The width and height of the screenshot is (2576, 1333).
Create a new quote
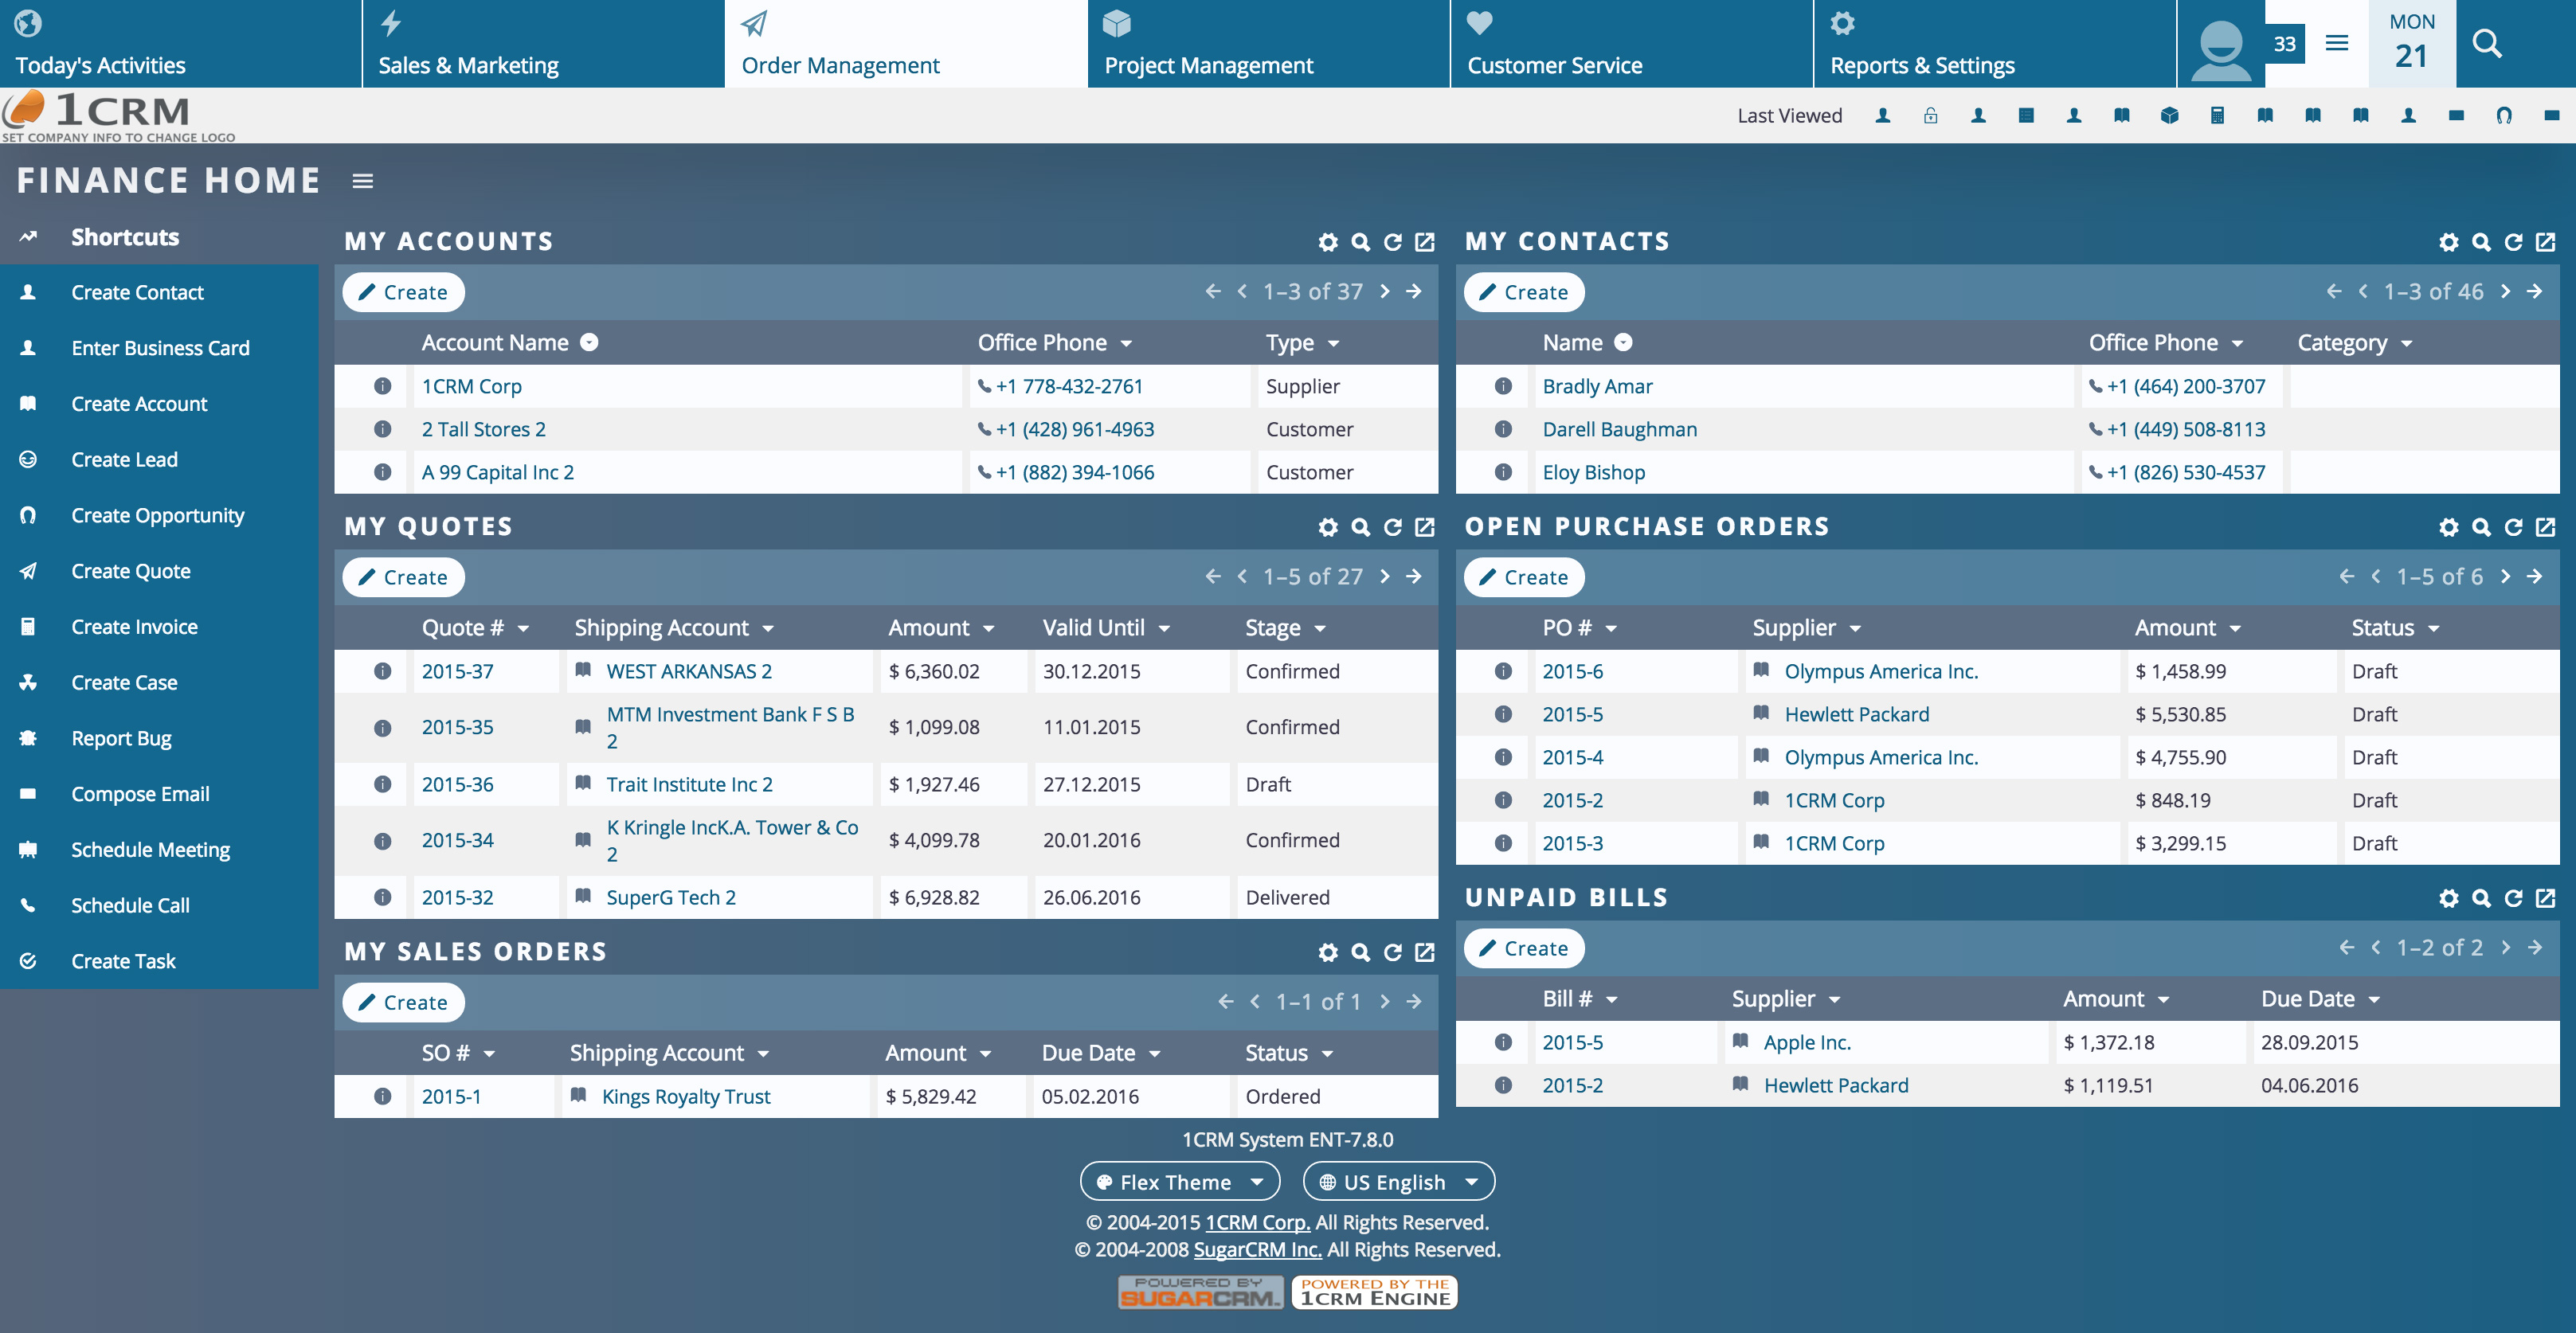[x=403, y=577]
